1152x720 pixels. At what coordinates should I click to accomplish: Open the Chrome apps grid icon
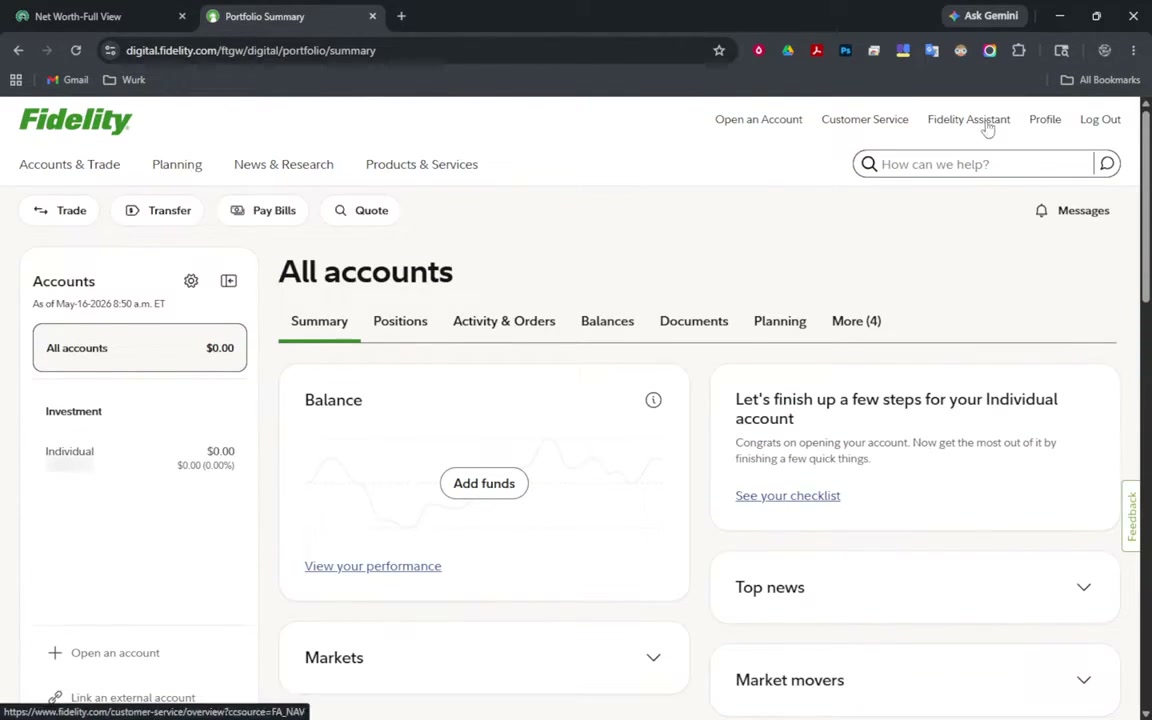click(x=16, y=80)
